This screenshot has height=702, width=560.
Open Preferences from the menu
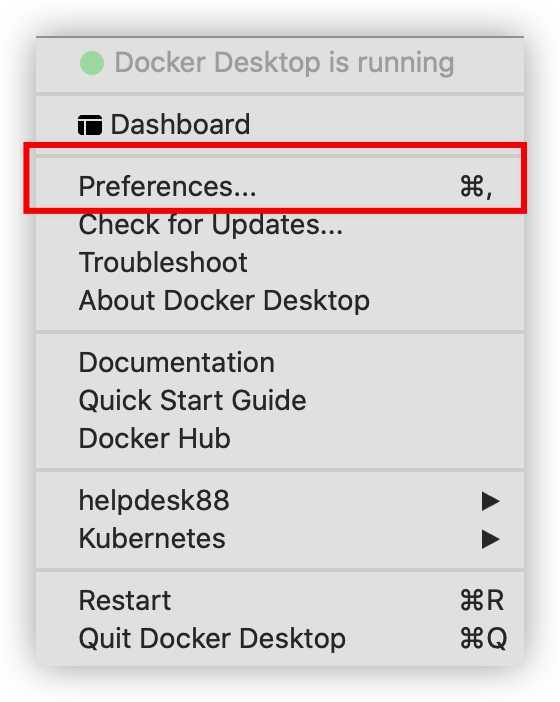[x=280, y=186]
